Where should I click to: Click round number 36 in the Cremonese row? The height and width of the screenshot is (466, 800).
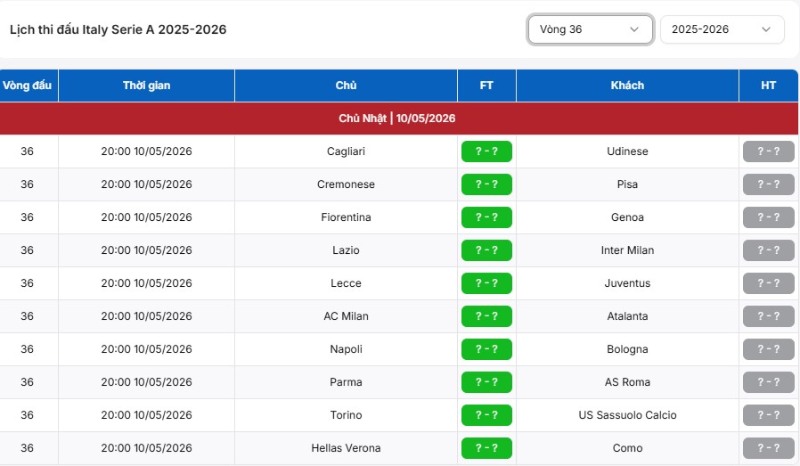pos(27,184)
